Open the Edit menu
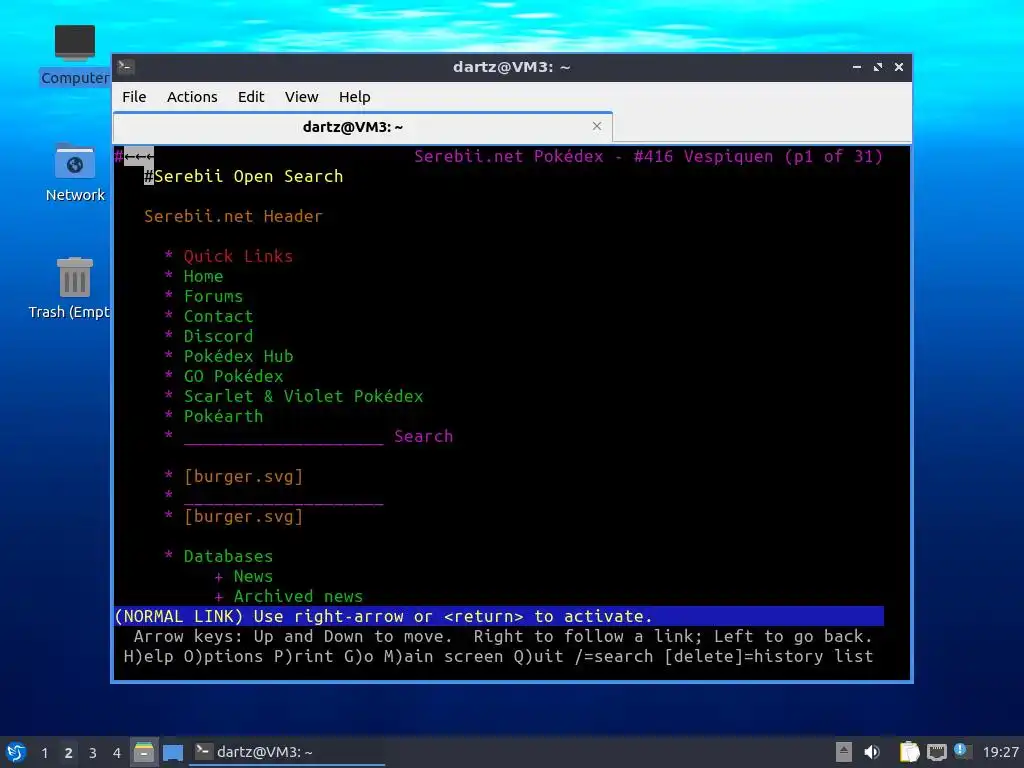The image size is (1024, 768). coord(251,97)
